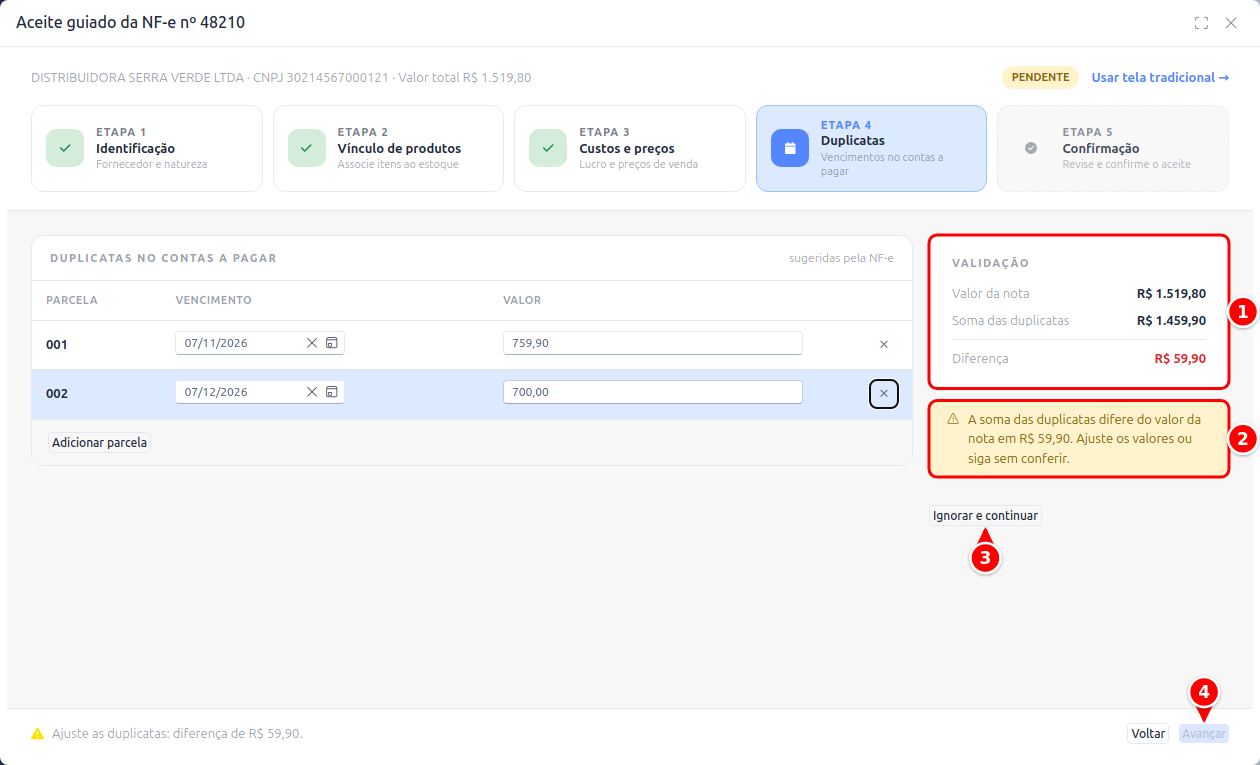The height and width of the screenshot is (765, 1260).
Task: Click the Validação panel heading
Action: pos(991,263)
